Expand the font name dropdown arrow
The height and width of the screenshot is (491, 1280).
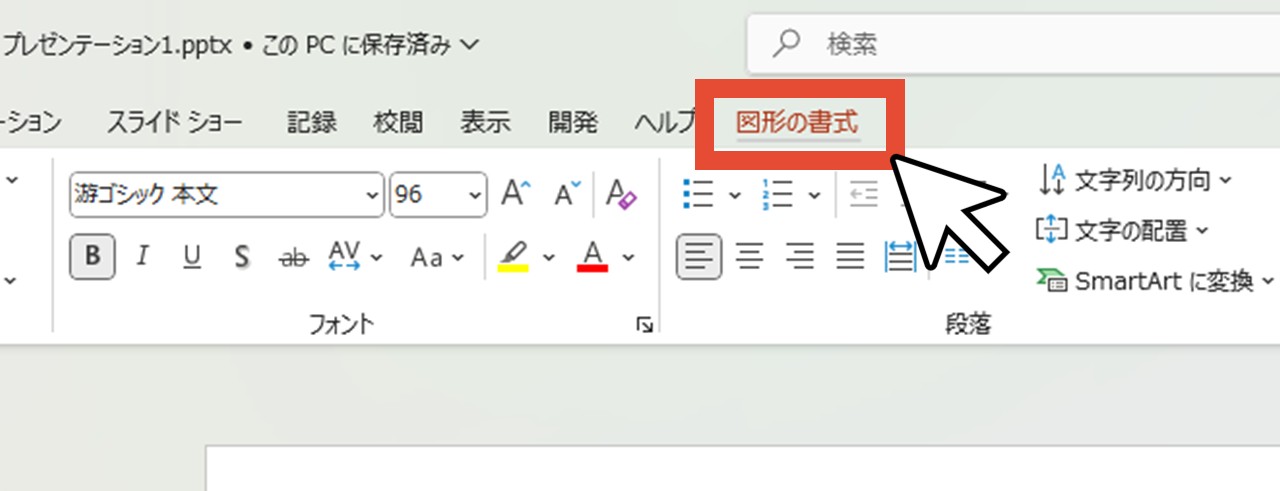[x=373, y=195]
